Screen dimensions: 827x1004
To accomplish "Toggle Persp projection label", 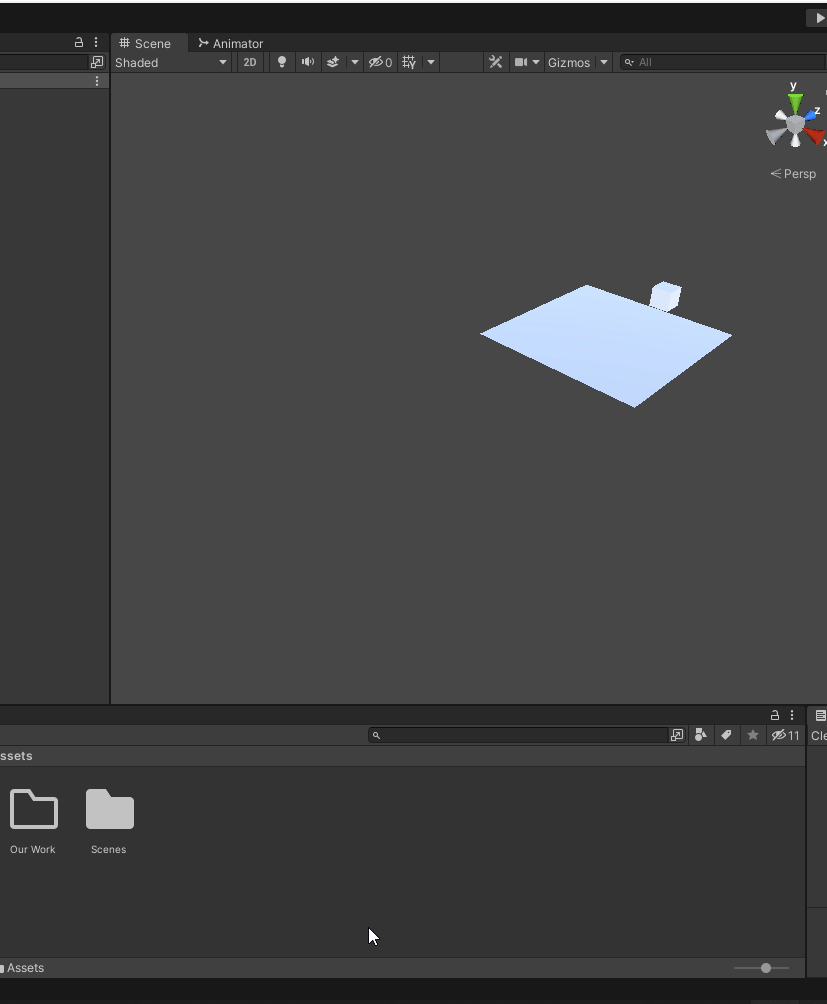I will point(793,174).
